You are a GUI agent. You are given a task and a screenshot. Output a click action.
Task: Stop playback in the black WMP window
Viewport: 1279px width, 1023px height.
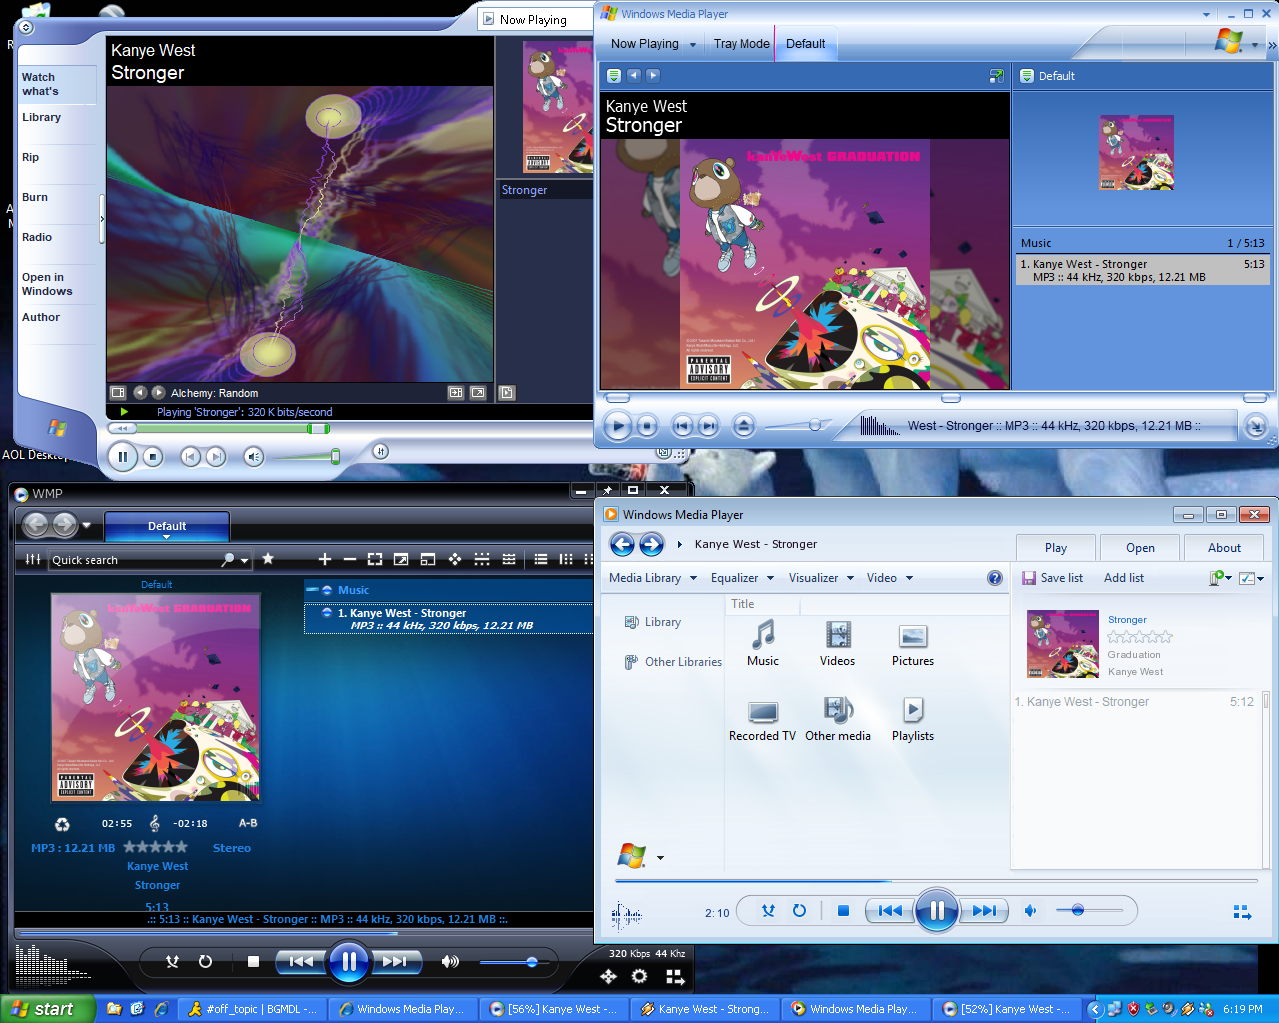253,962
